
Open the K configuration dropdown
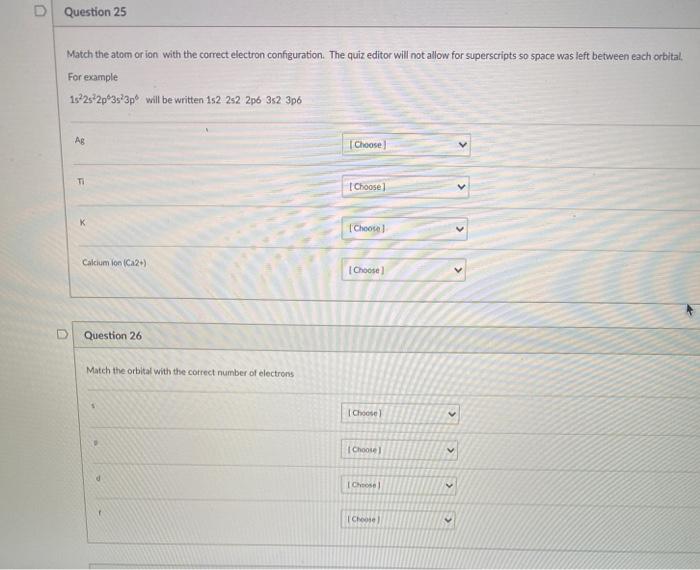point(404,229)
